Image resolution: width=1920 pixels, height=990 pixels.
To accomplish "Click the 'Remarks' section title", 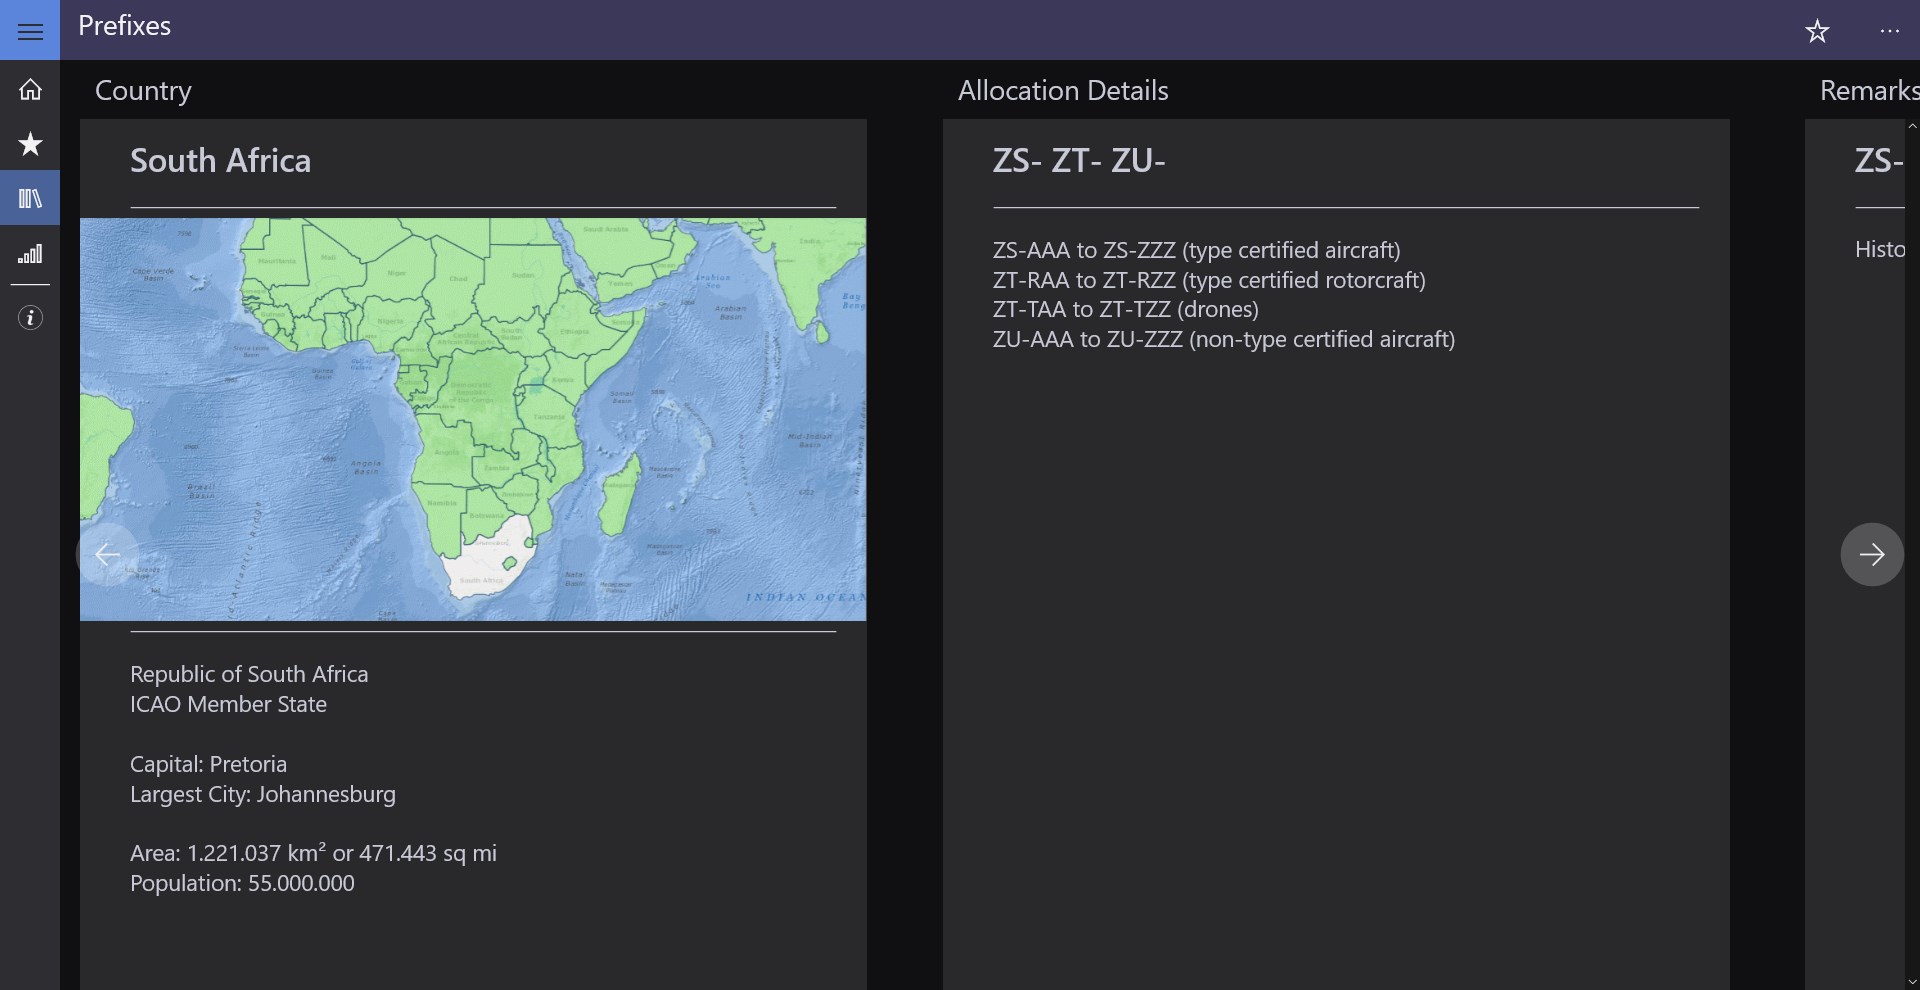I will point(1869,91).
